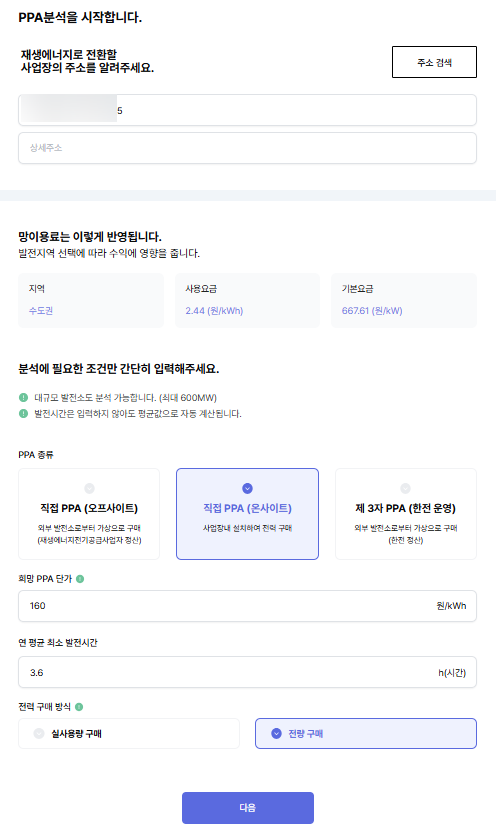Focus the 상세주소 detail address field
Image resolution: width=496 pixels, height=831 pixels.
[x=247, y=148]
